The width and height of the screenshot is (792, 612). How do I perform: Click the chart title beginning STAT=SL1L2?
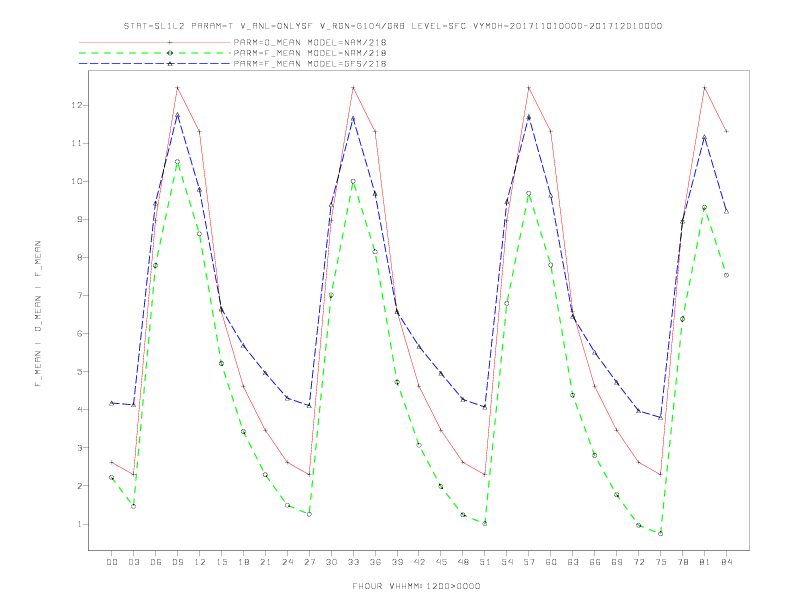(x=392, y=26)
